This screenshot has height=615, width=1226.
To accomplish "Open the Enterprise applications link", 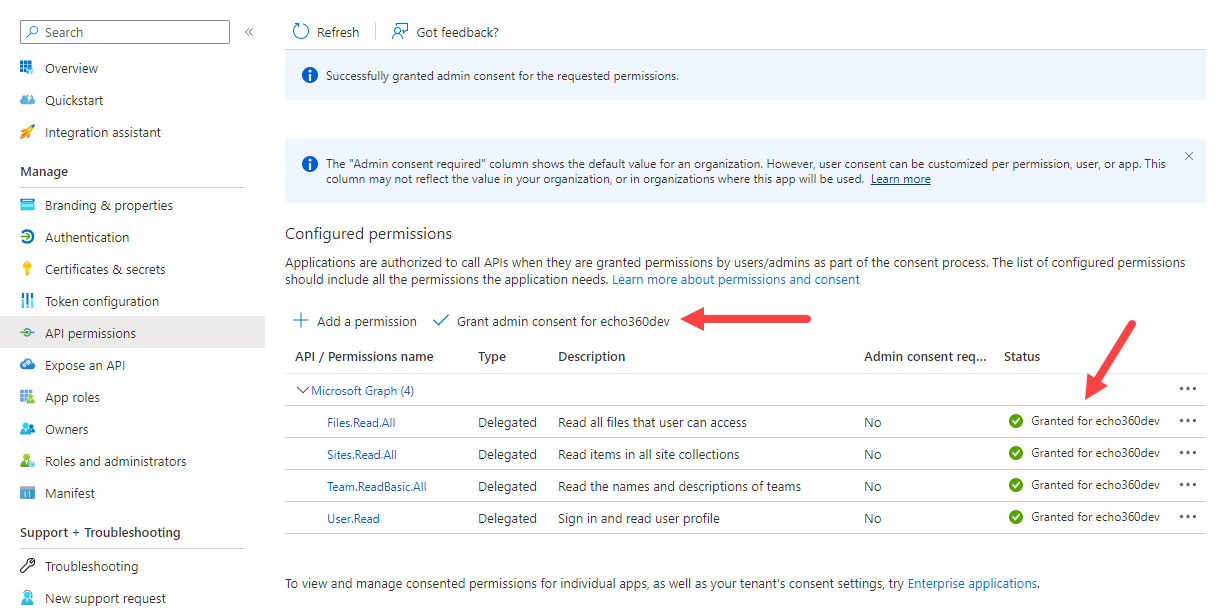I will point(972,583).
